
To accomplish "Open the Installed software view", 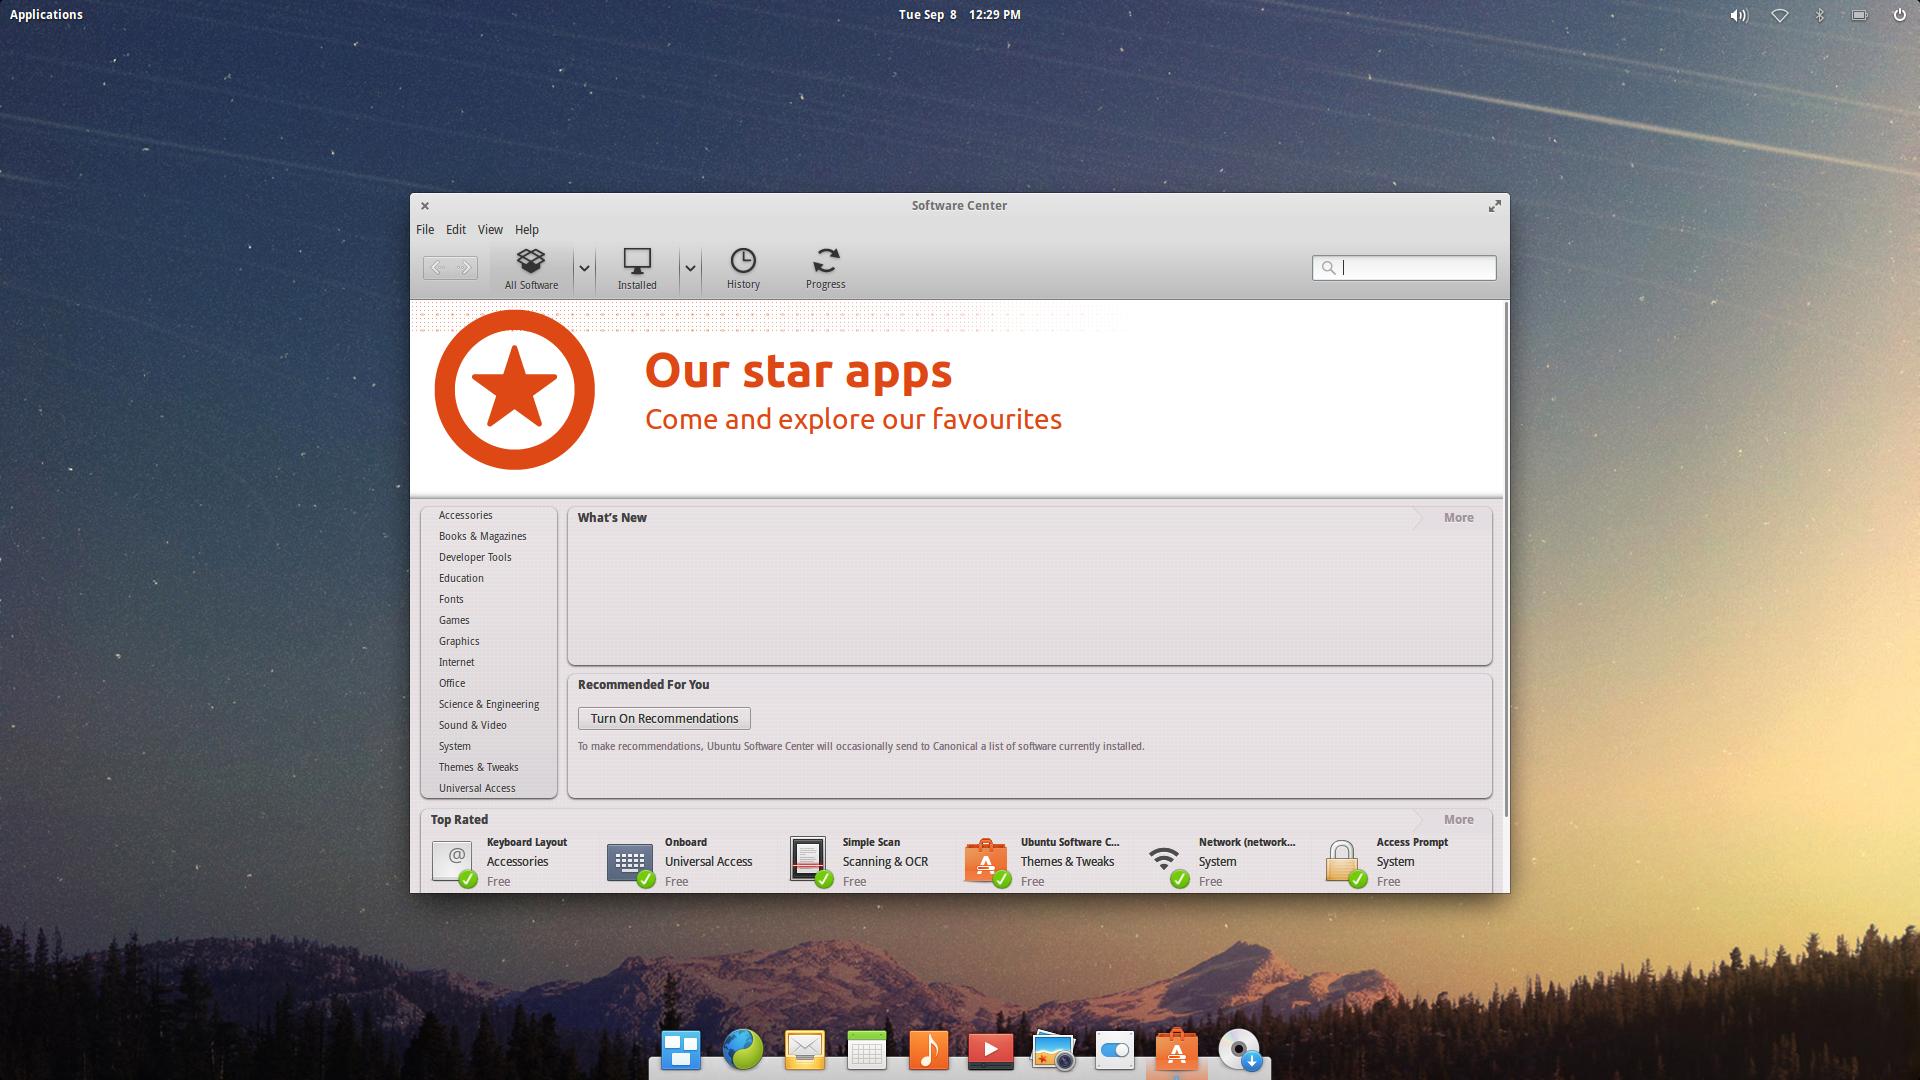I will click(637, 269).
